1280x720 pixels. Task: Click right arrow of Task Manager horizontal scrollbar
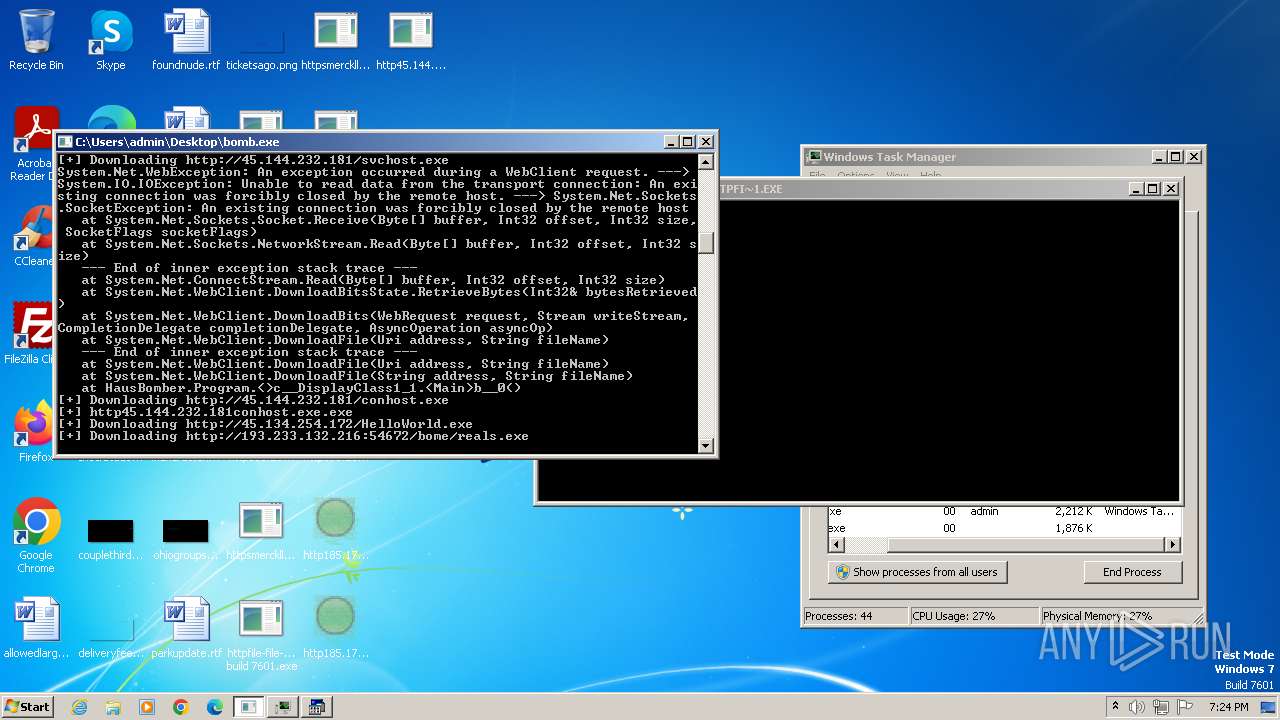[x=1172, y=545]
